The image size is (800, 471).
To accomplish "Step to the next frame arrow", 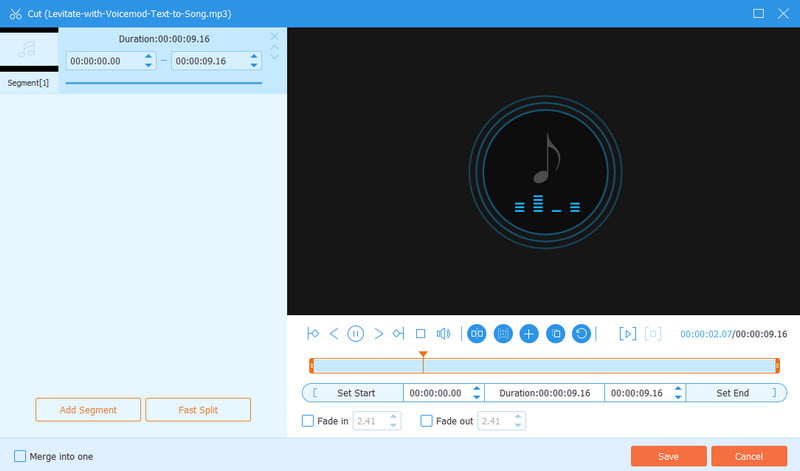I will tap(378, 333).
